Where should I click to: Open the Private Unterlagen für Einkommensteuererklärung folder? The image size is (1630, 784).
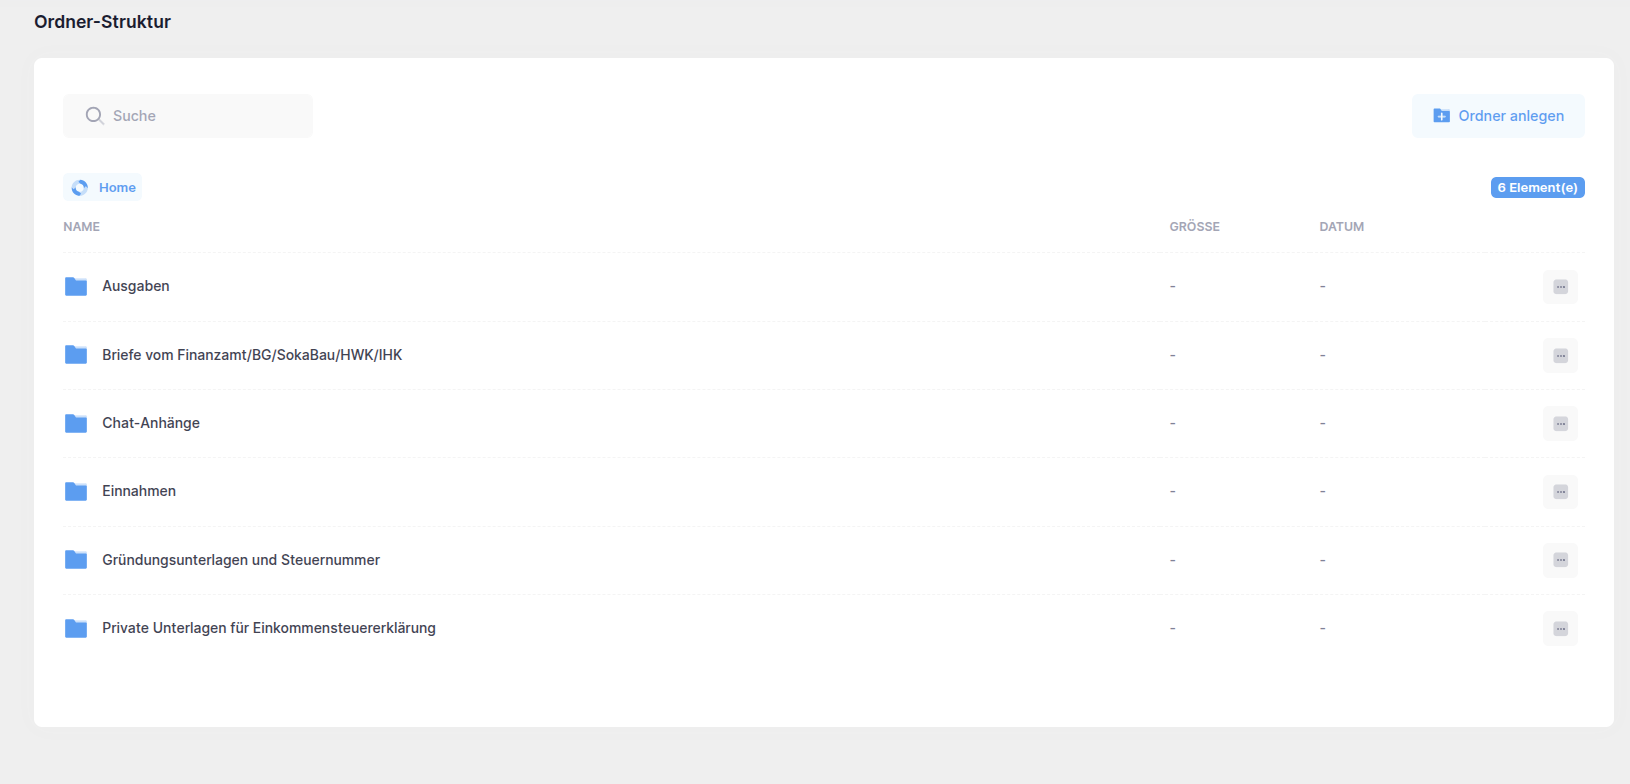click(268, 628)
